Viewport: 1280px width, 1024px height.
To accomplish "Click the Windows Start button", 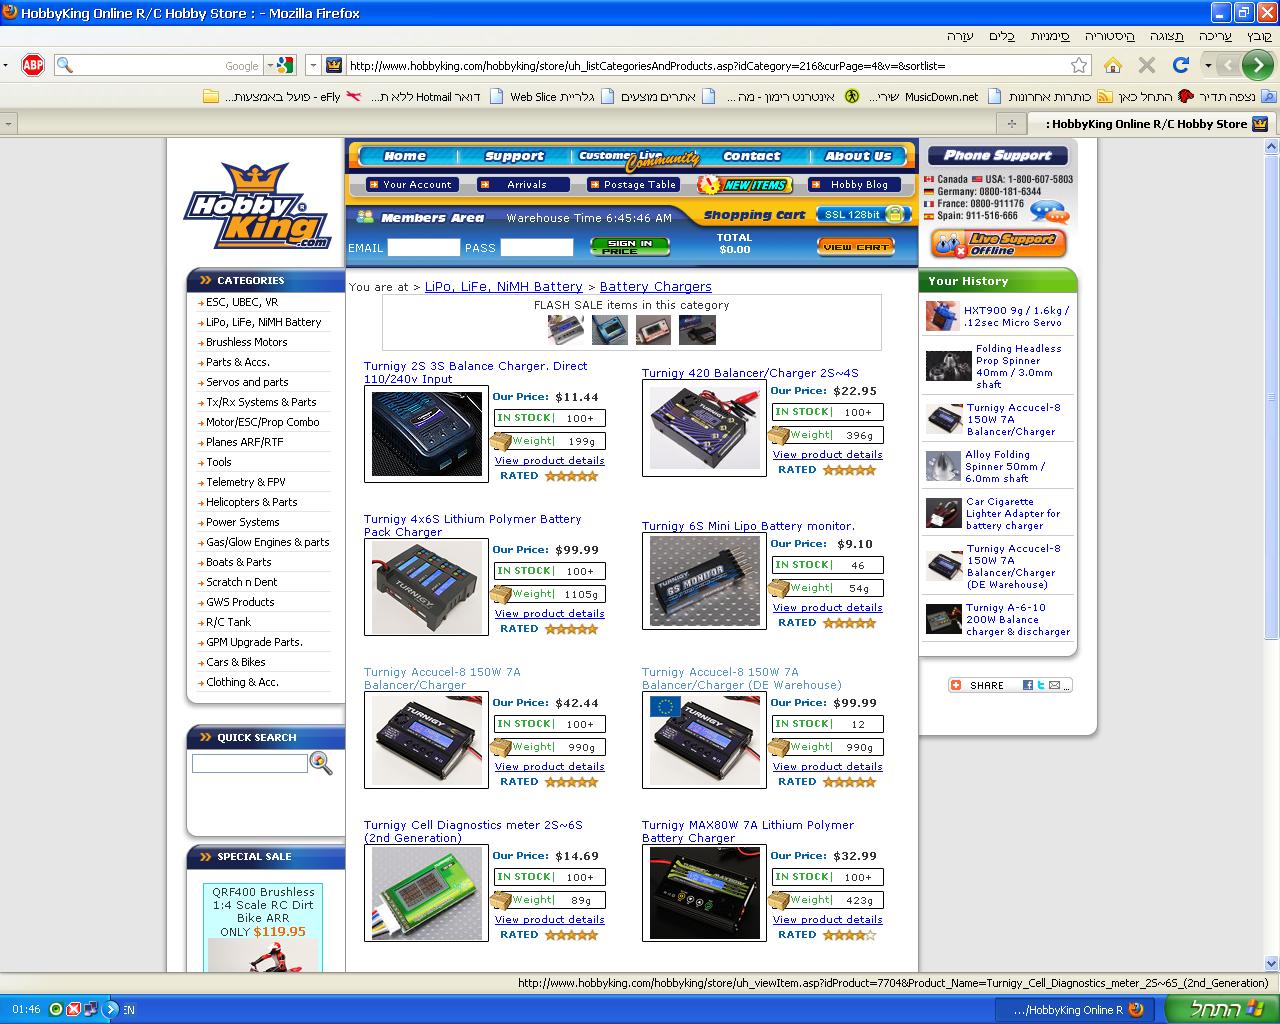I will click(1220, 1009).
